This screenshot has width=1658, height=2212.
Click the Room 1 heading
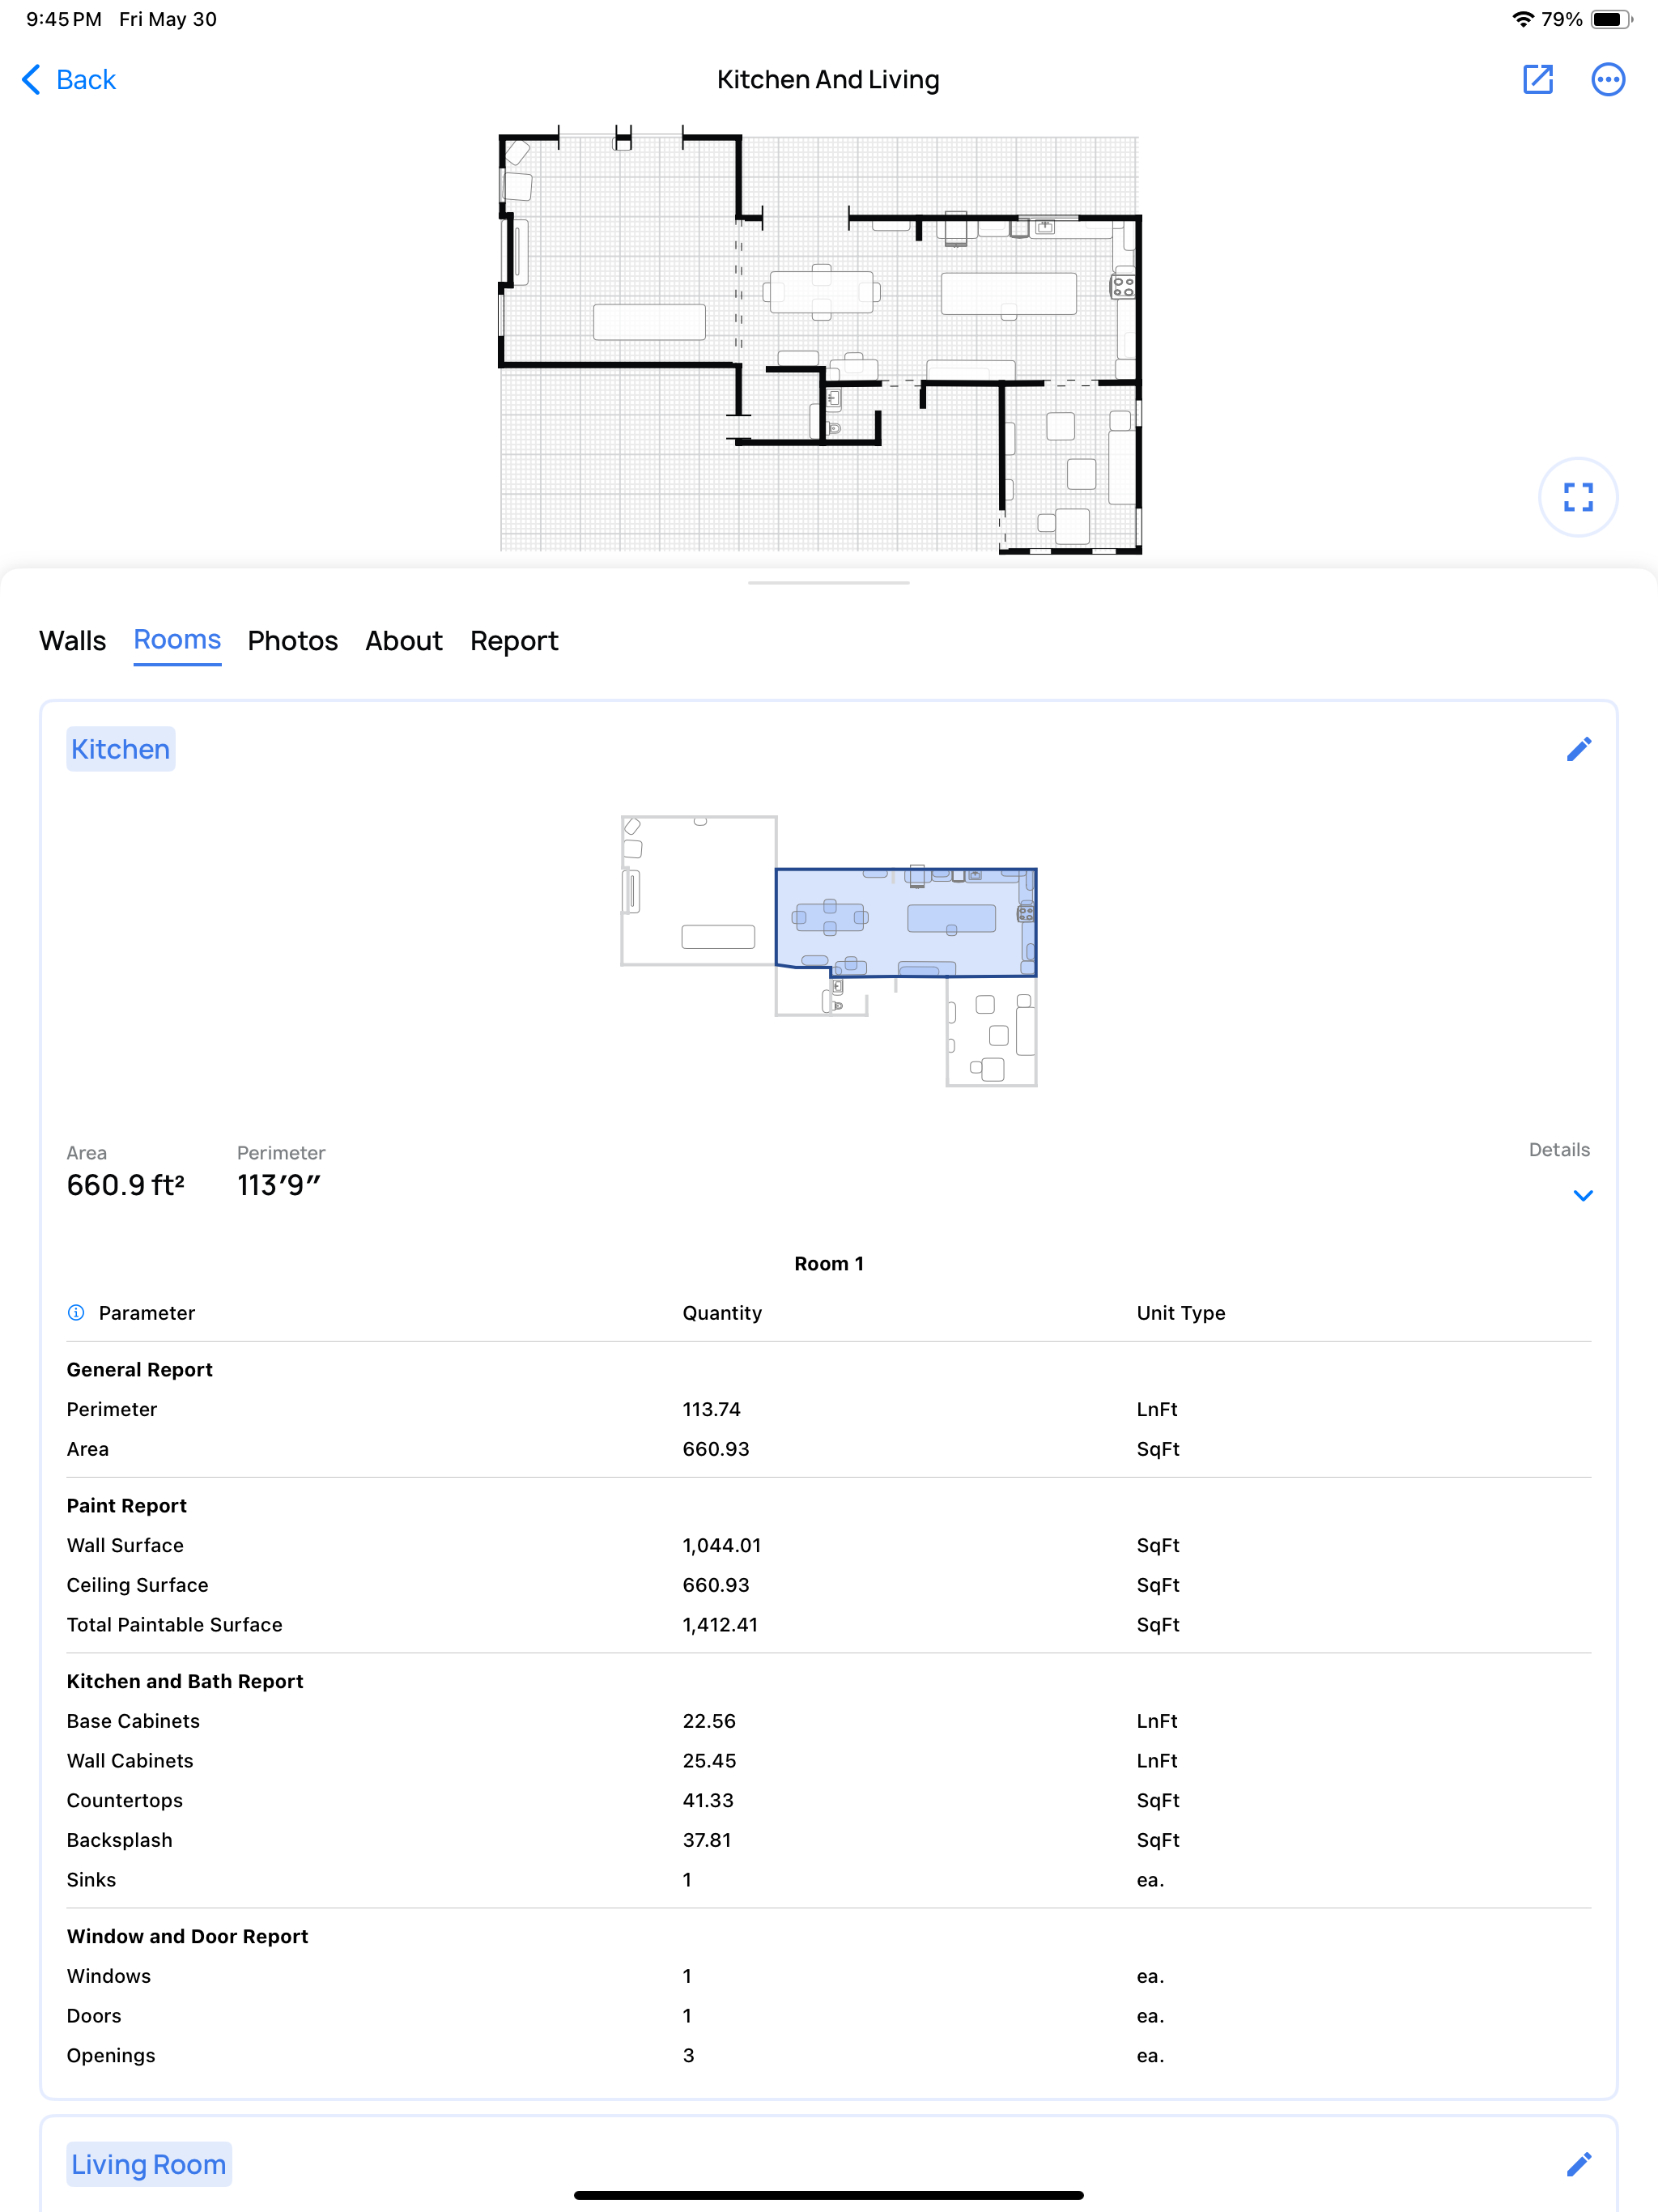828,1263
